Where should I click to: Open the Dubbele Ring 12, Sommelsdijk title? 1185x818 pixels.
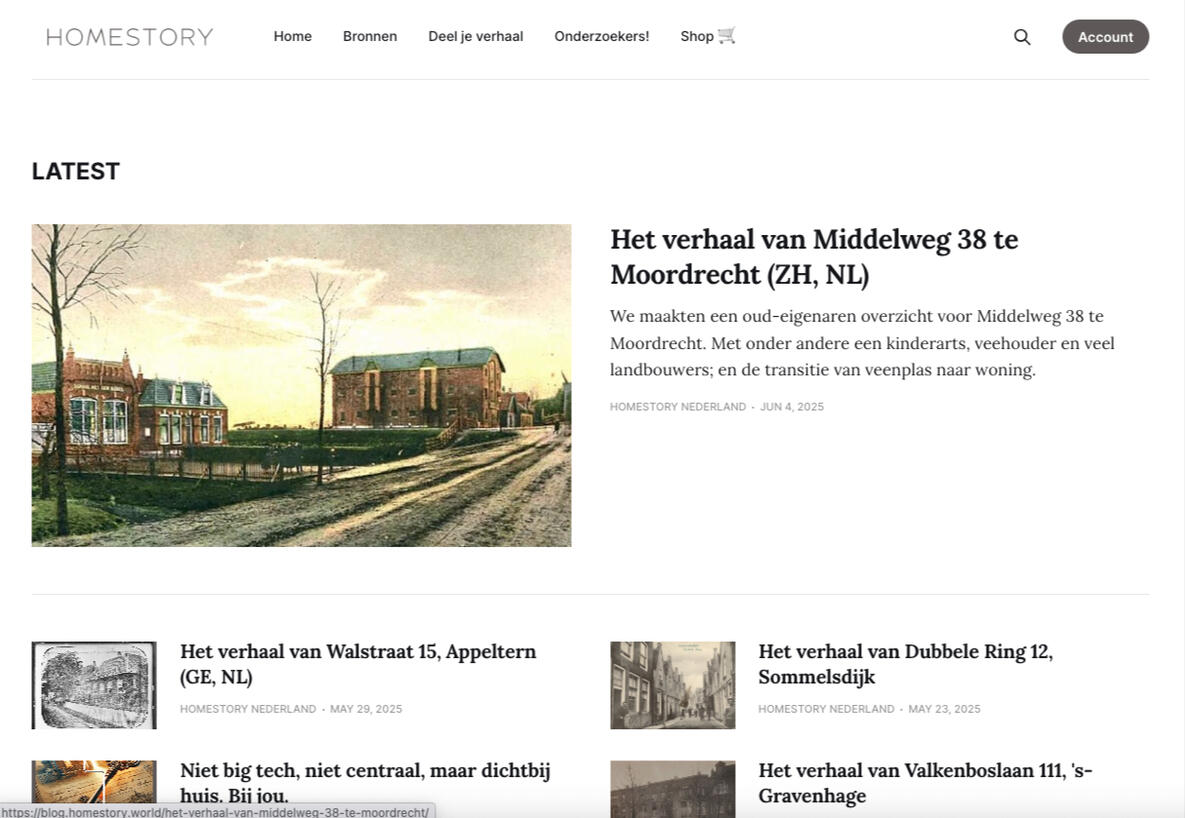(x=905, y=664)
